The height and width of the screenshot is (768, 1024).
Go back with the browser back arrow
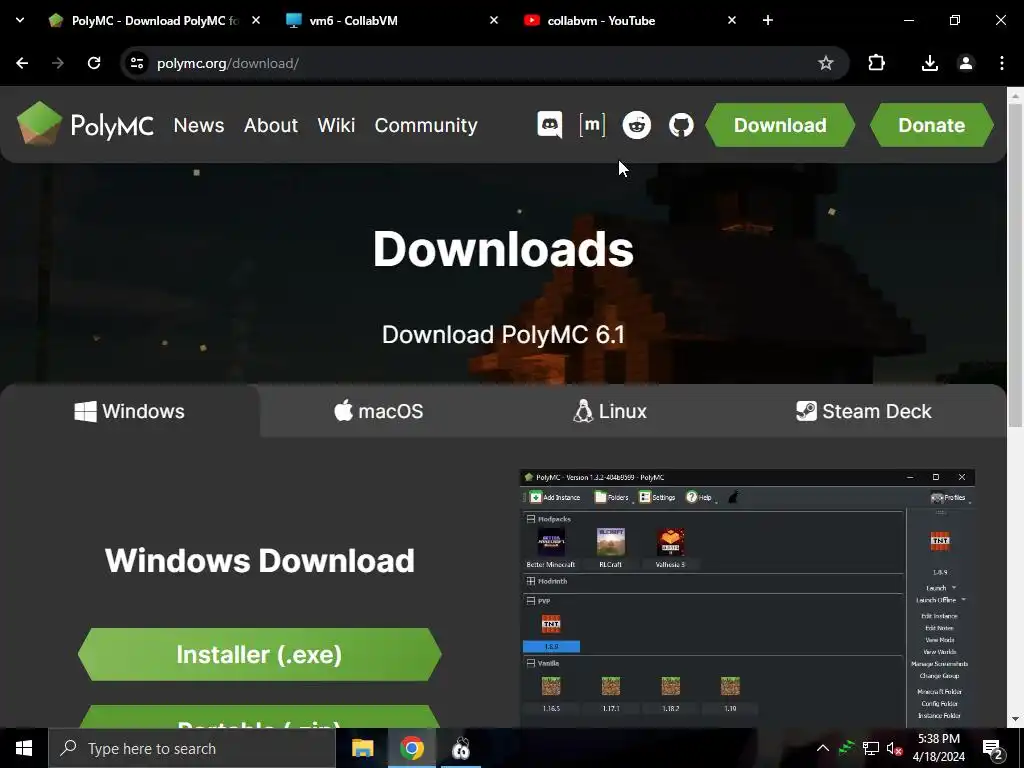(22, 63)
